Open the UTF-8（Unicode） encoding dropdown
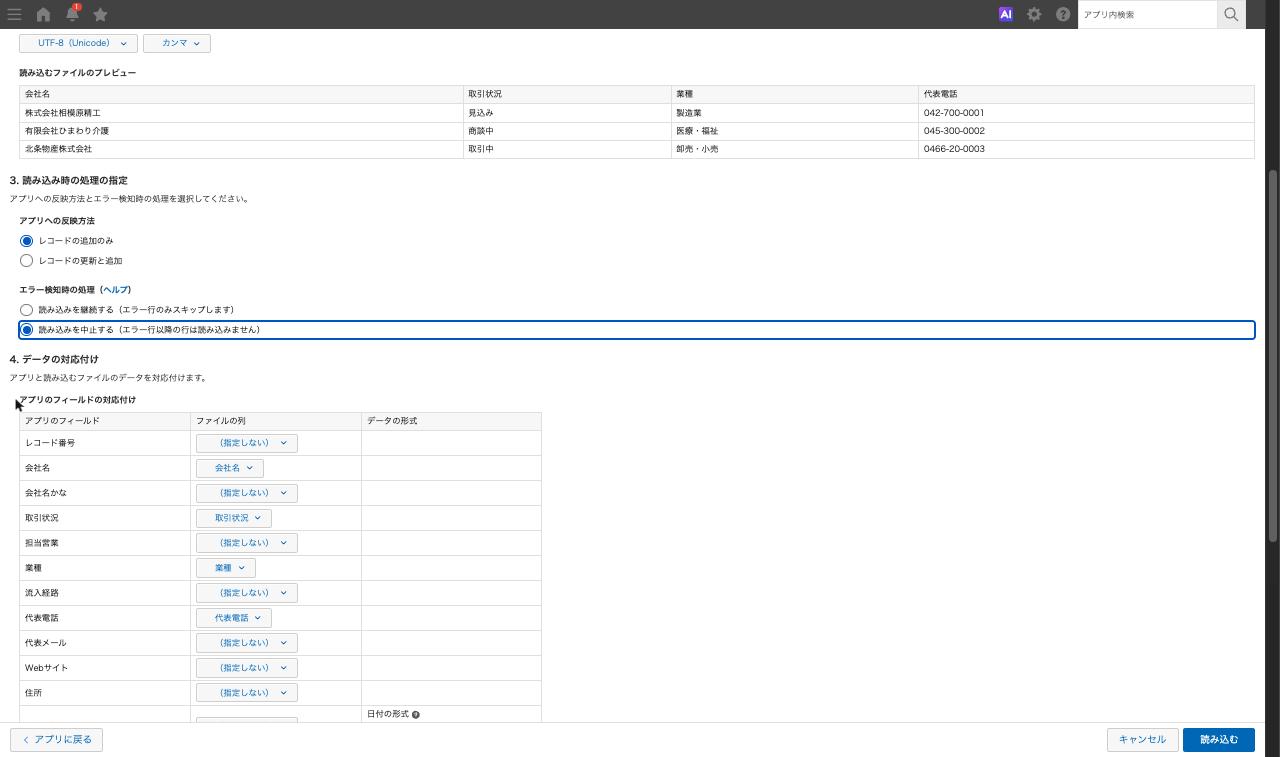 click(78, 43)
